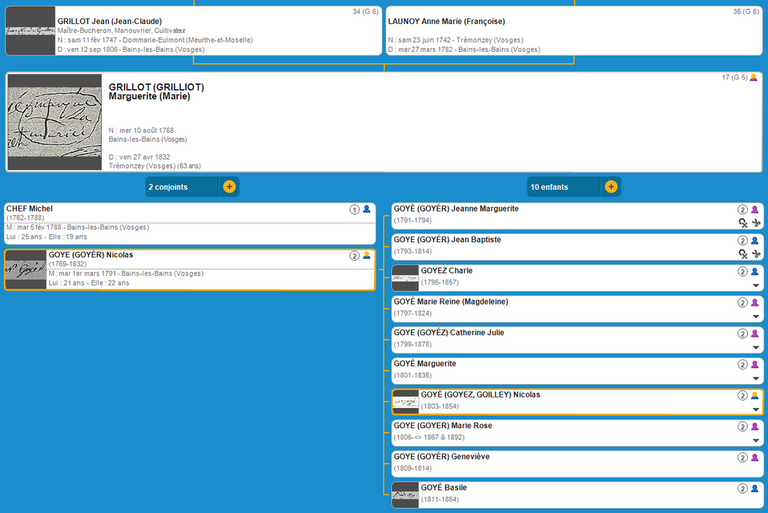The image size is (768, 513).
Task: Click the blue person icon for Jean Baptiste
Action: tap(755, 240)
